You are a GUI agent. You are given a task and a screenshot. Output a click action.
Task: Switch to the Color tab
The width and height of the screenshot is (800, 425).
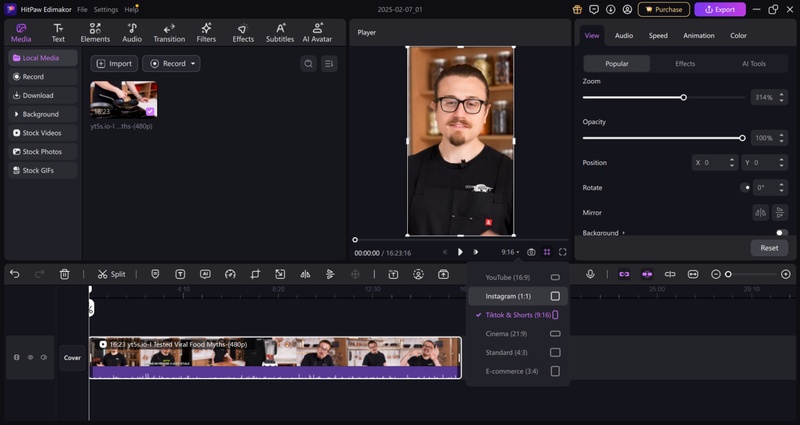[x=738, y=35]
